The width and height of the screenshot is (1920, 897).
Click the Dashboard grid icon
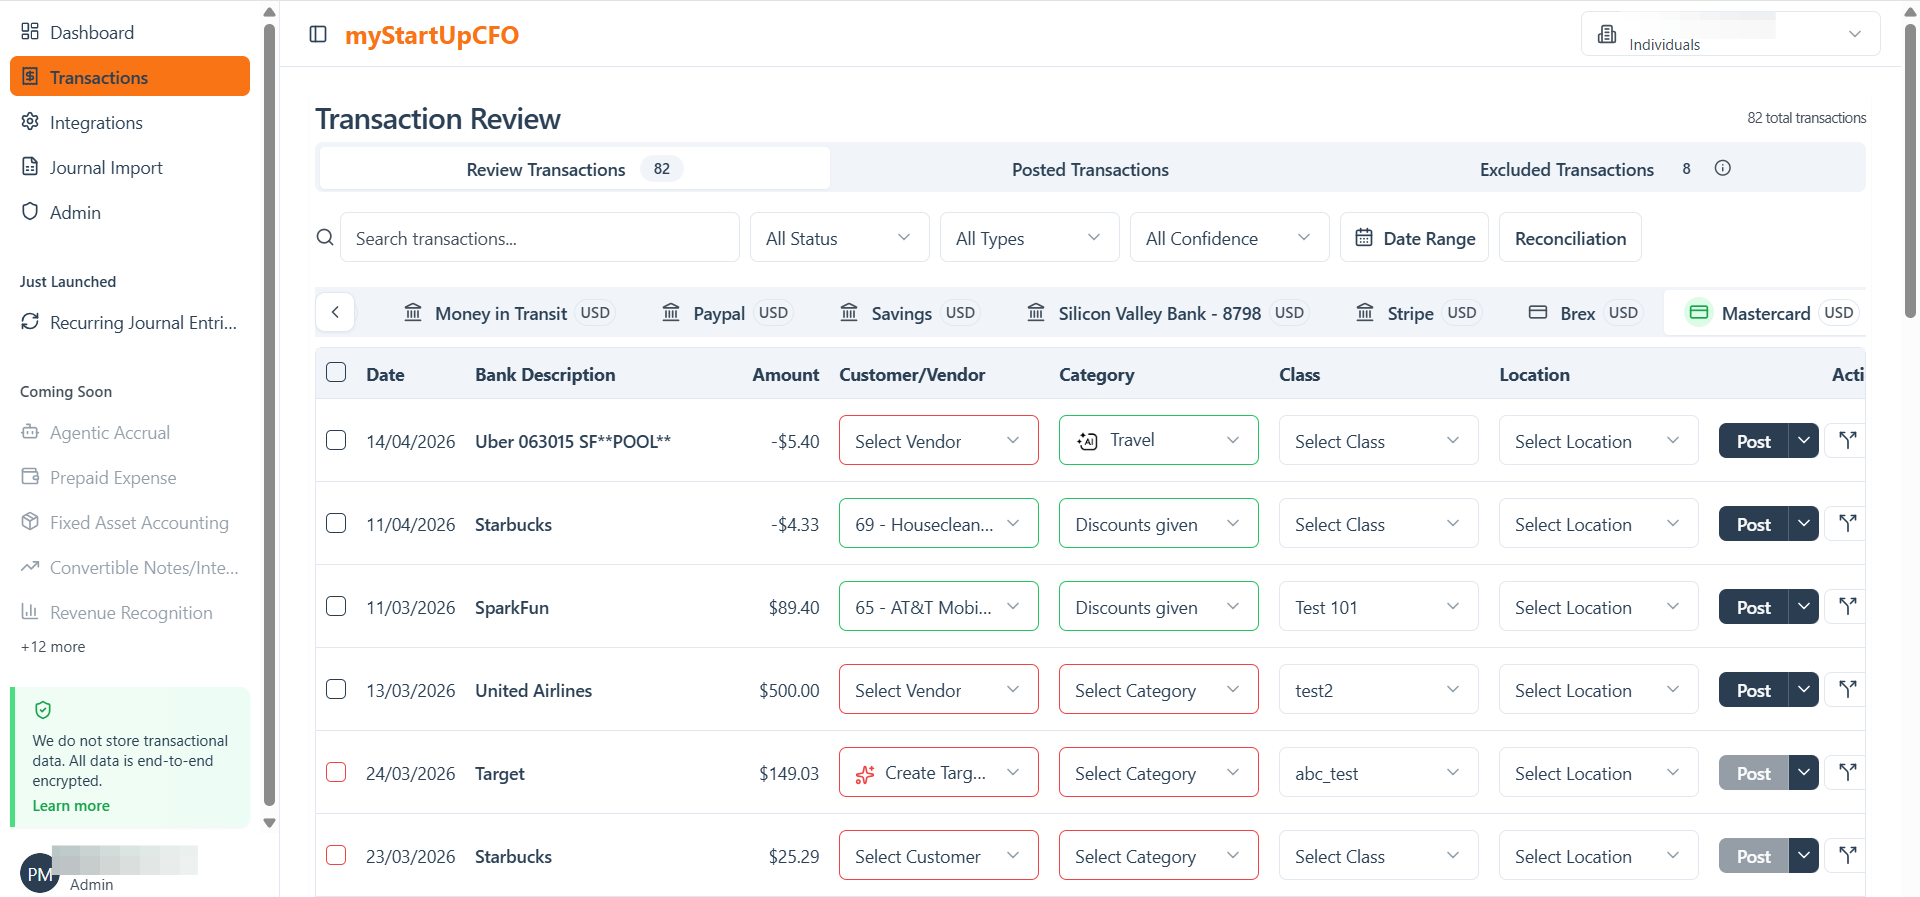30,32
